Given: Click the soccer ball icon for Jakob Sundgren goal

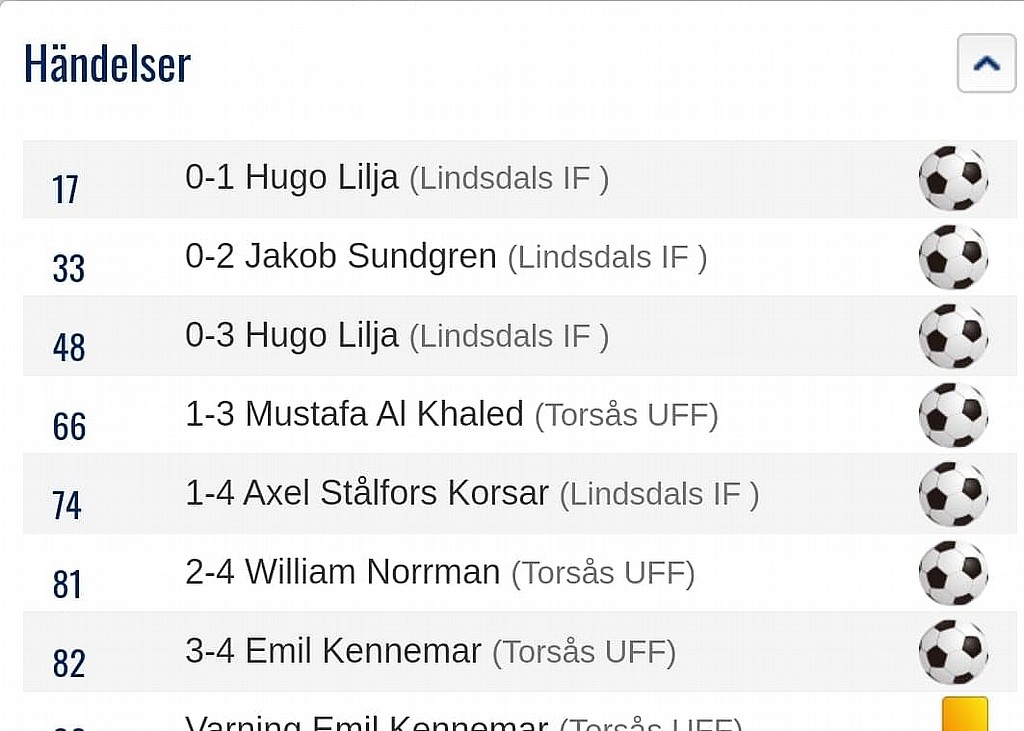Looking at the screenshot, I should click(x=953, y=257).
